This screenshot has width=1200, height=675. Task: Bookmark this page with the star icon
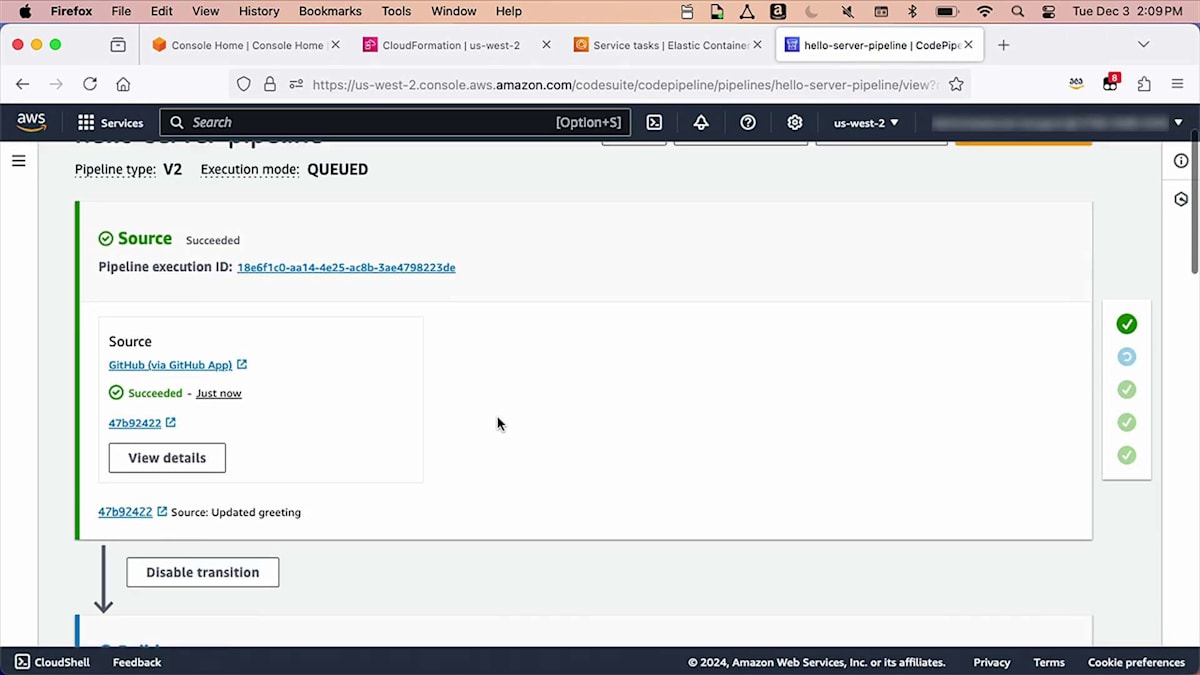956,84
